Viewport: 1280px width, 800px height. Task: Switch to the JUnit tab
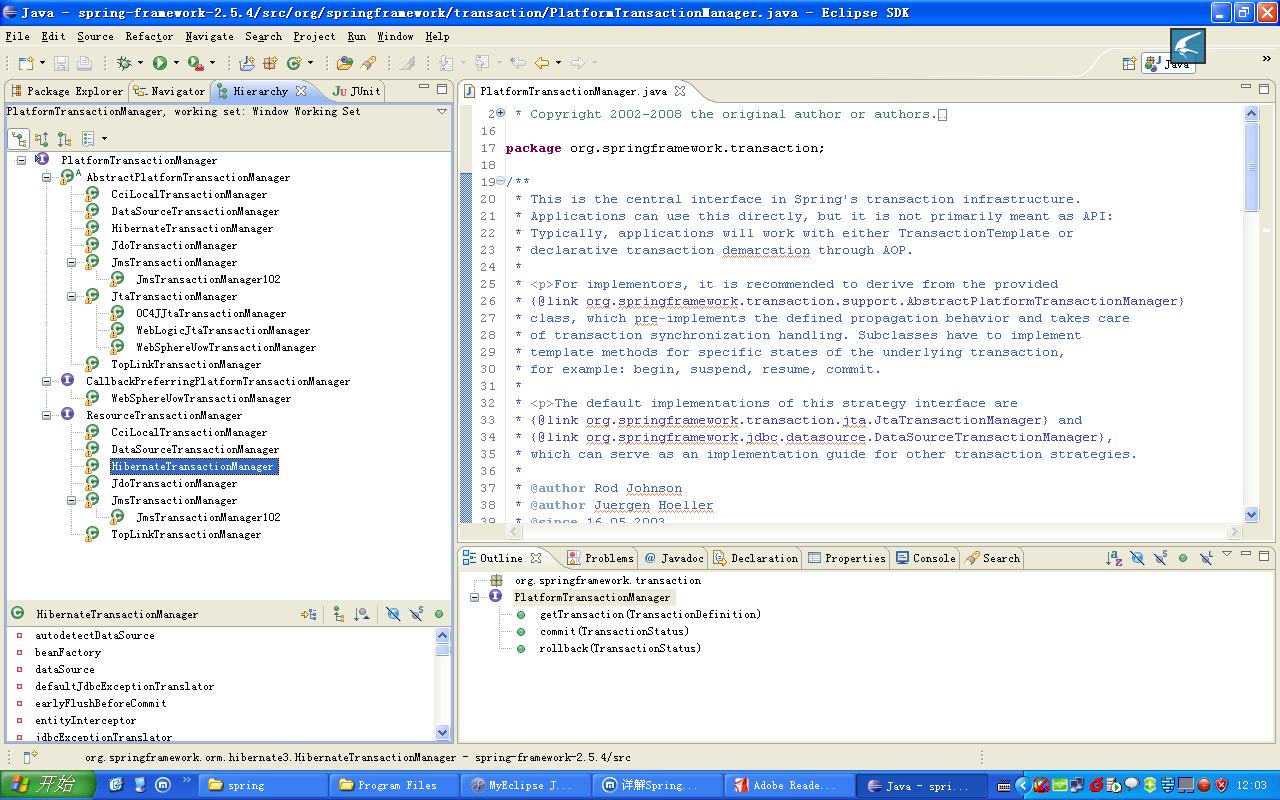[356, 91]
